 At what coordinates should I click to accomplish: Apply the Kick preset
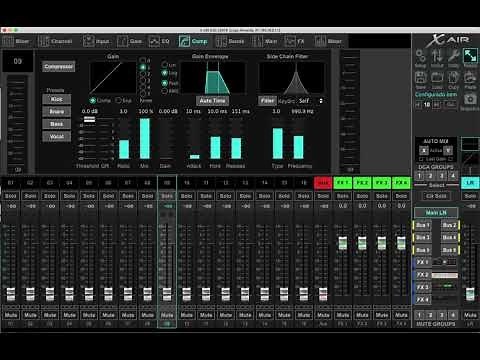[57, 99]
